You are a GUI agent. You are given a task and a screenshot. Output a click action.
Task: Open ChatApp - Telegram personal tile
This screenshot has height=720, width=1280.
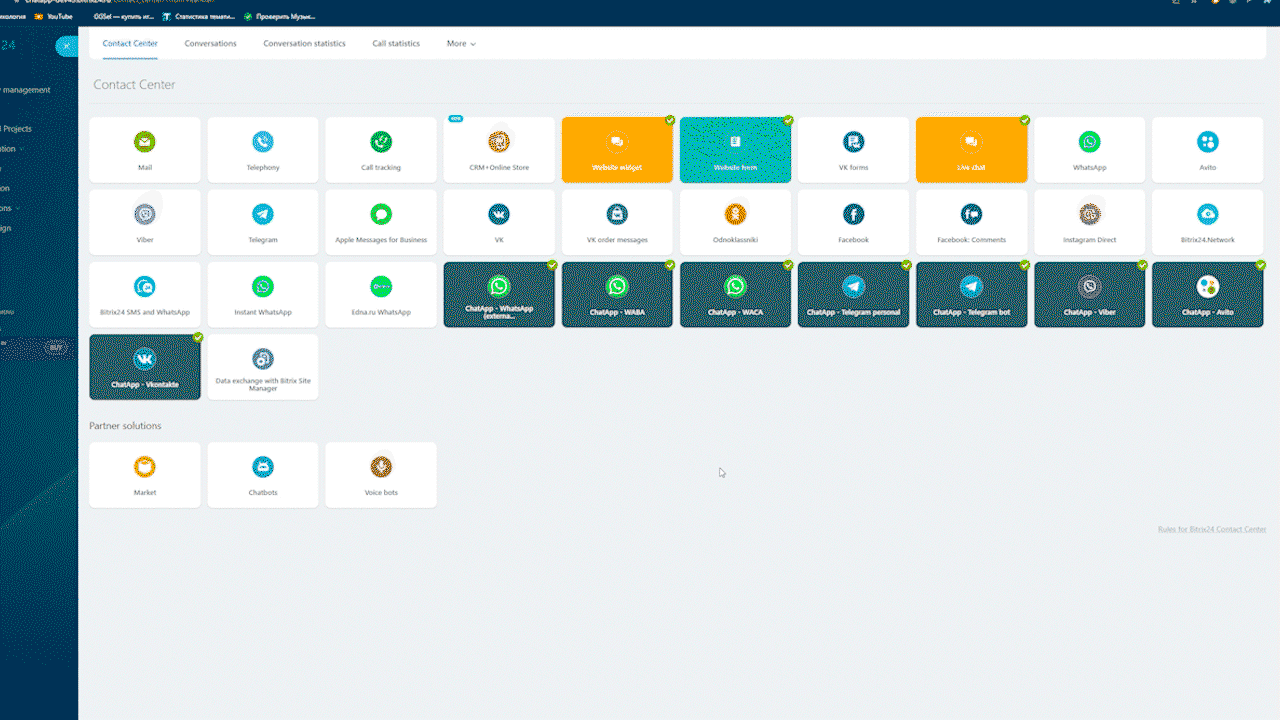pyautogui.click(x=853, y=294)
